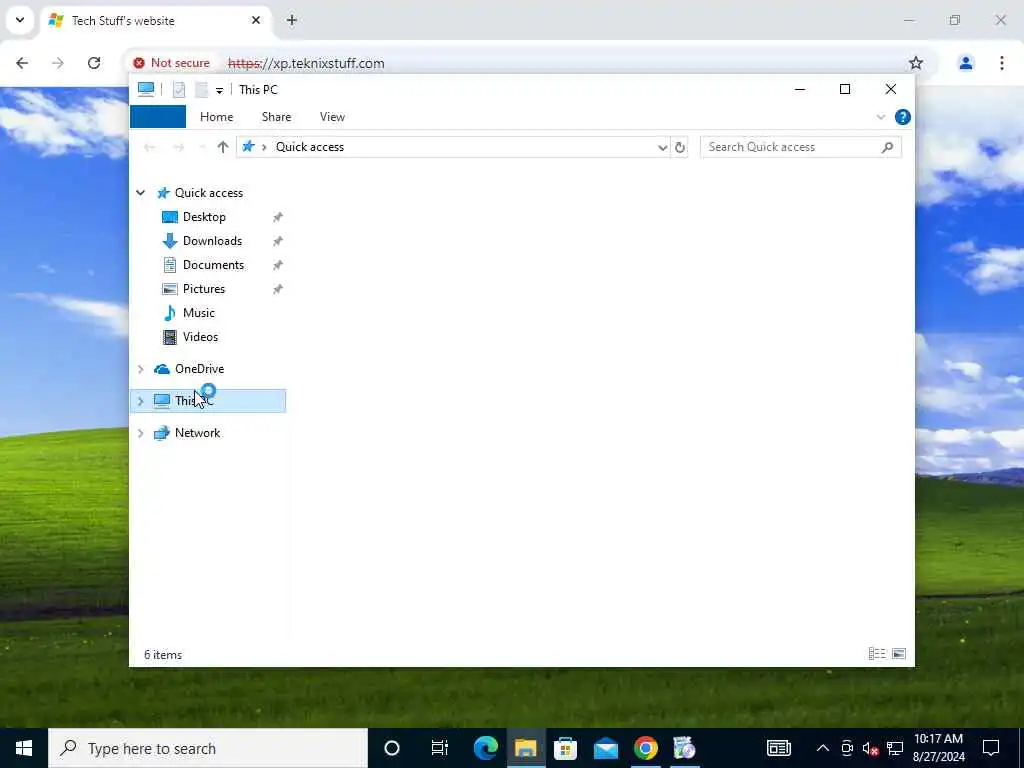Click the This PC icon in title bar
Viewport: 1024px width, 768px height.
[146, 89]
